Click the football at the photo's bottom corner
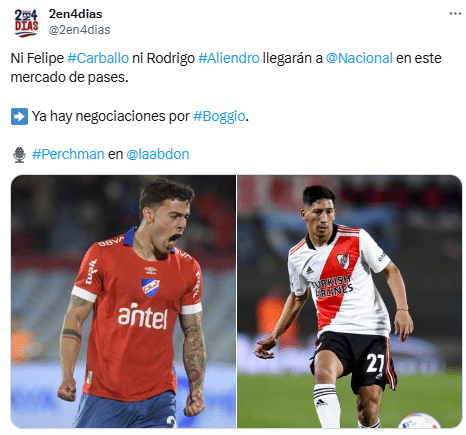 [x=419, y=420]
